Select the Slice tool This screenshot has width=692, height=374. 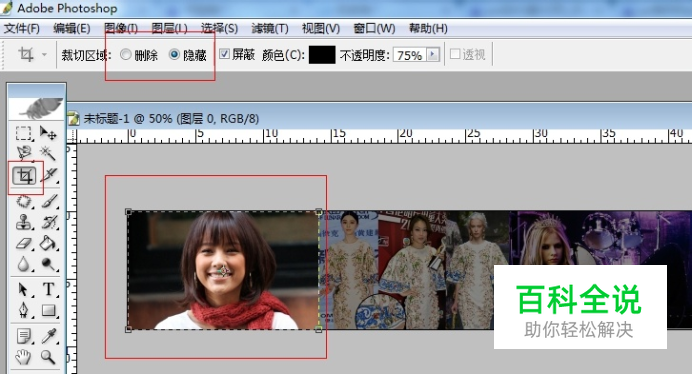click(x=49, y=176)
